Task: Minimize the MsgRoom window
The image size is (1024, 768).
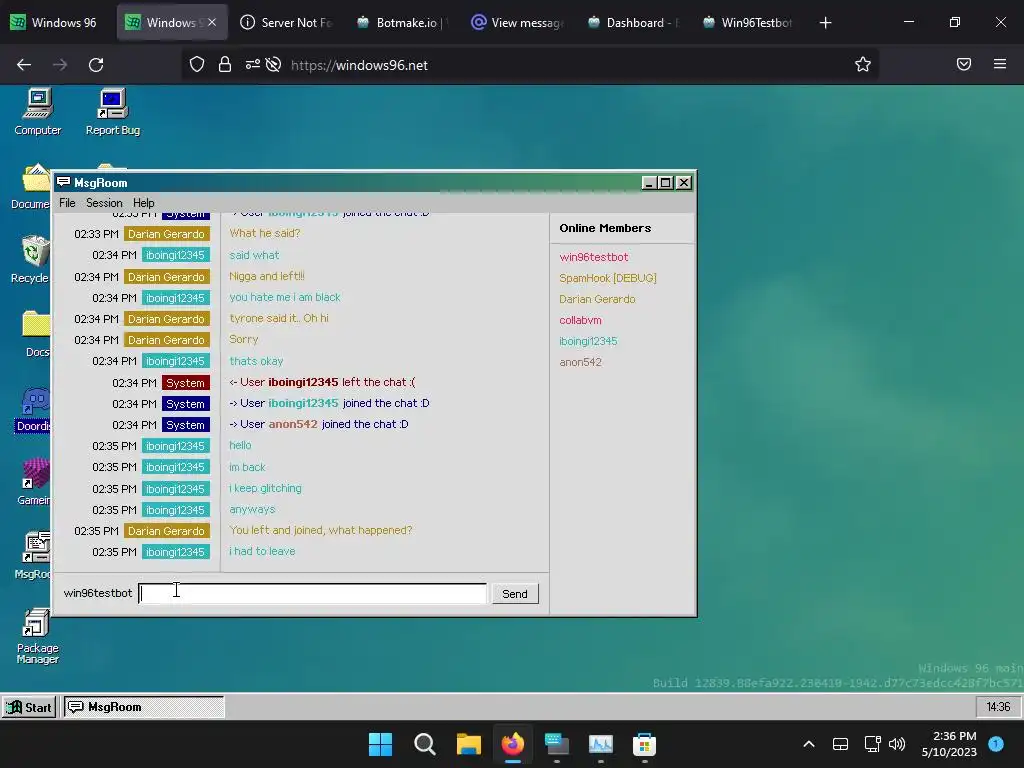Action: (648, 183)
